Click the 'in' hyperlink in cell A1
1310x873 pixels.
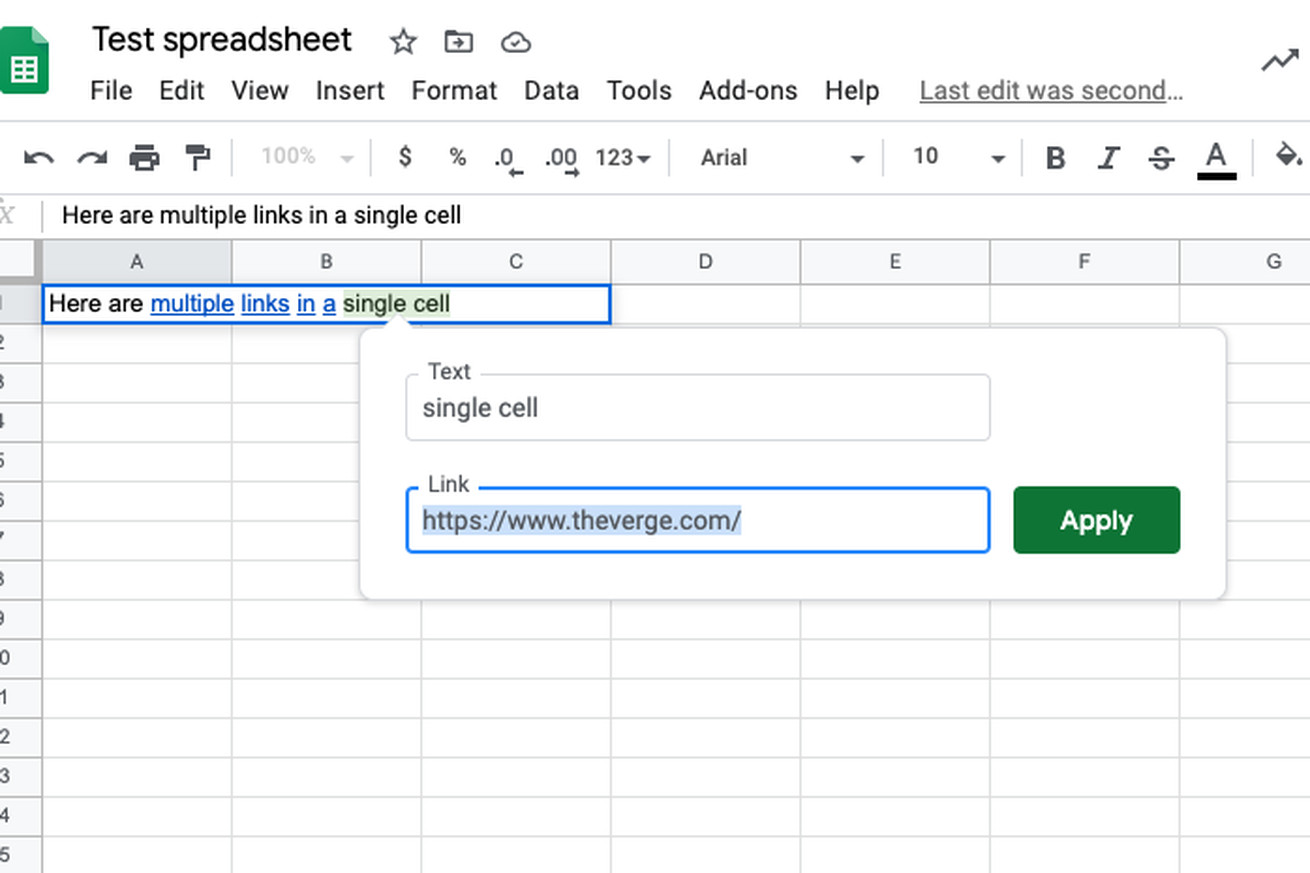coord(306,304)
